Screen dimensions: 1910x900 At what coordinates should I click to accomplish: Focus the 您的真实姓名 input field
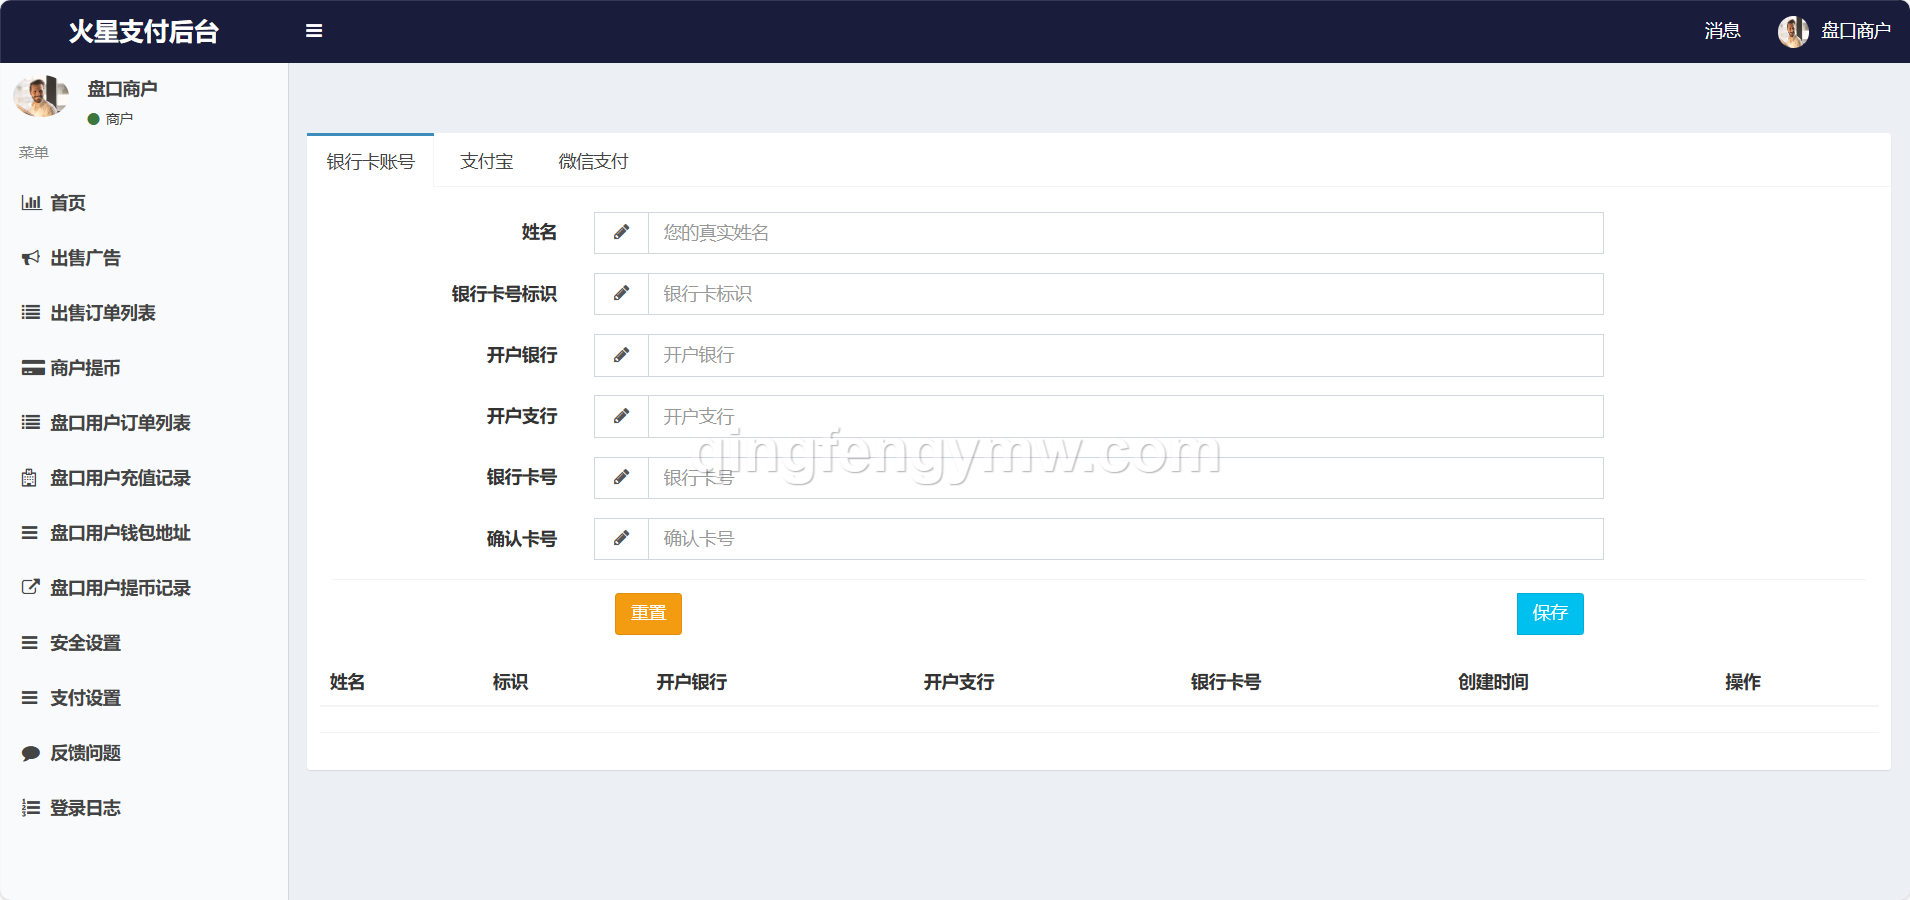[1126, 233]
